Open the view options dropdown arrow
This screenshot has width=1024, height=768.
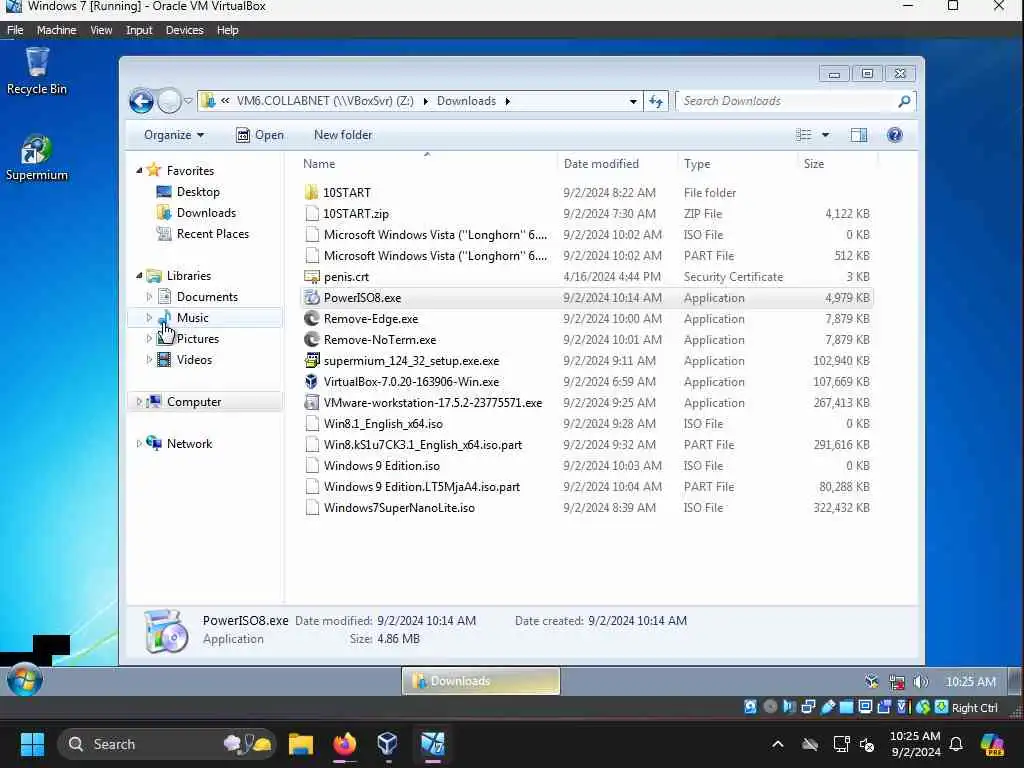pyautogui.click(x=825, y=135)
